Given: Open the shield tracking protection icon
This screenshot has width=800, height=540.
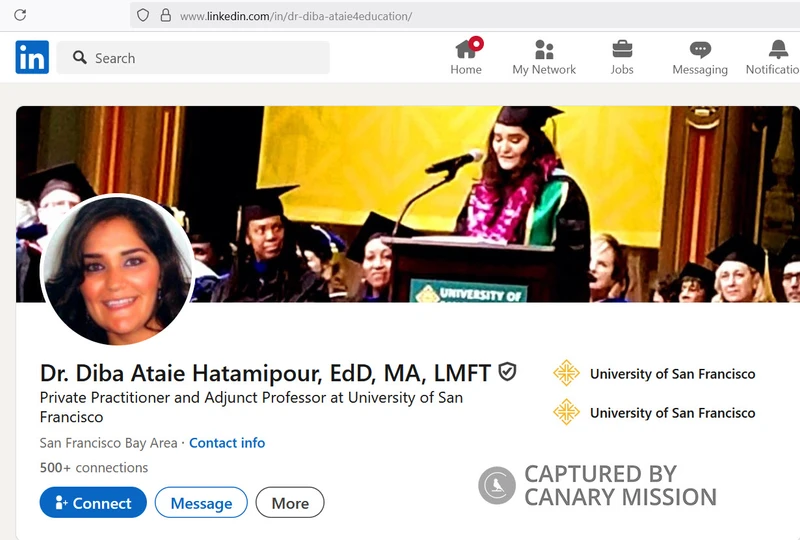Looking at the screenshot, I should tap(143, 15).
